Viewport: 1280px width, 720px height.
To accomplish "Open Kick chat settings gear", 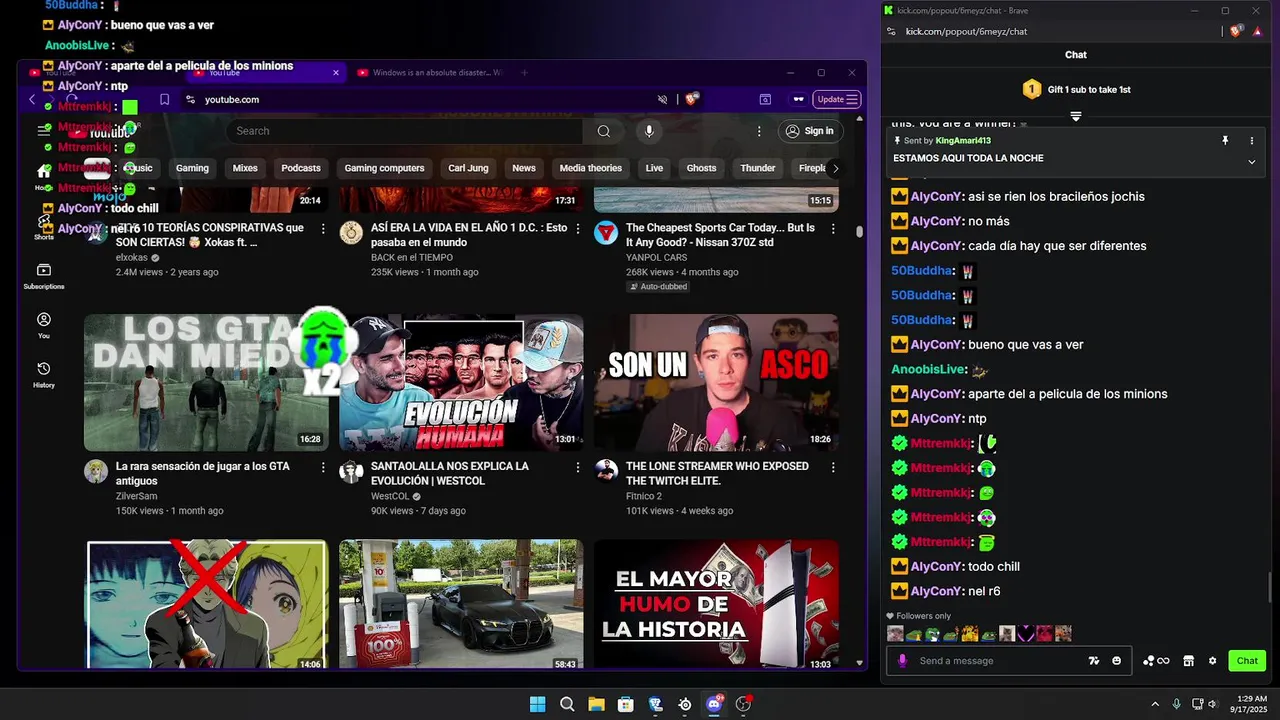I will point(1212,661).
